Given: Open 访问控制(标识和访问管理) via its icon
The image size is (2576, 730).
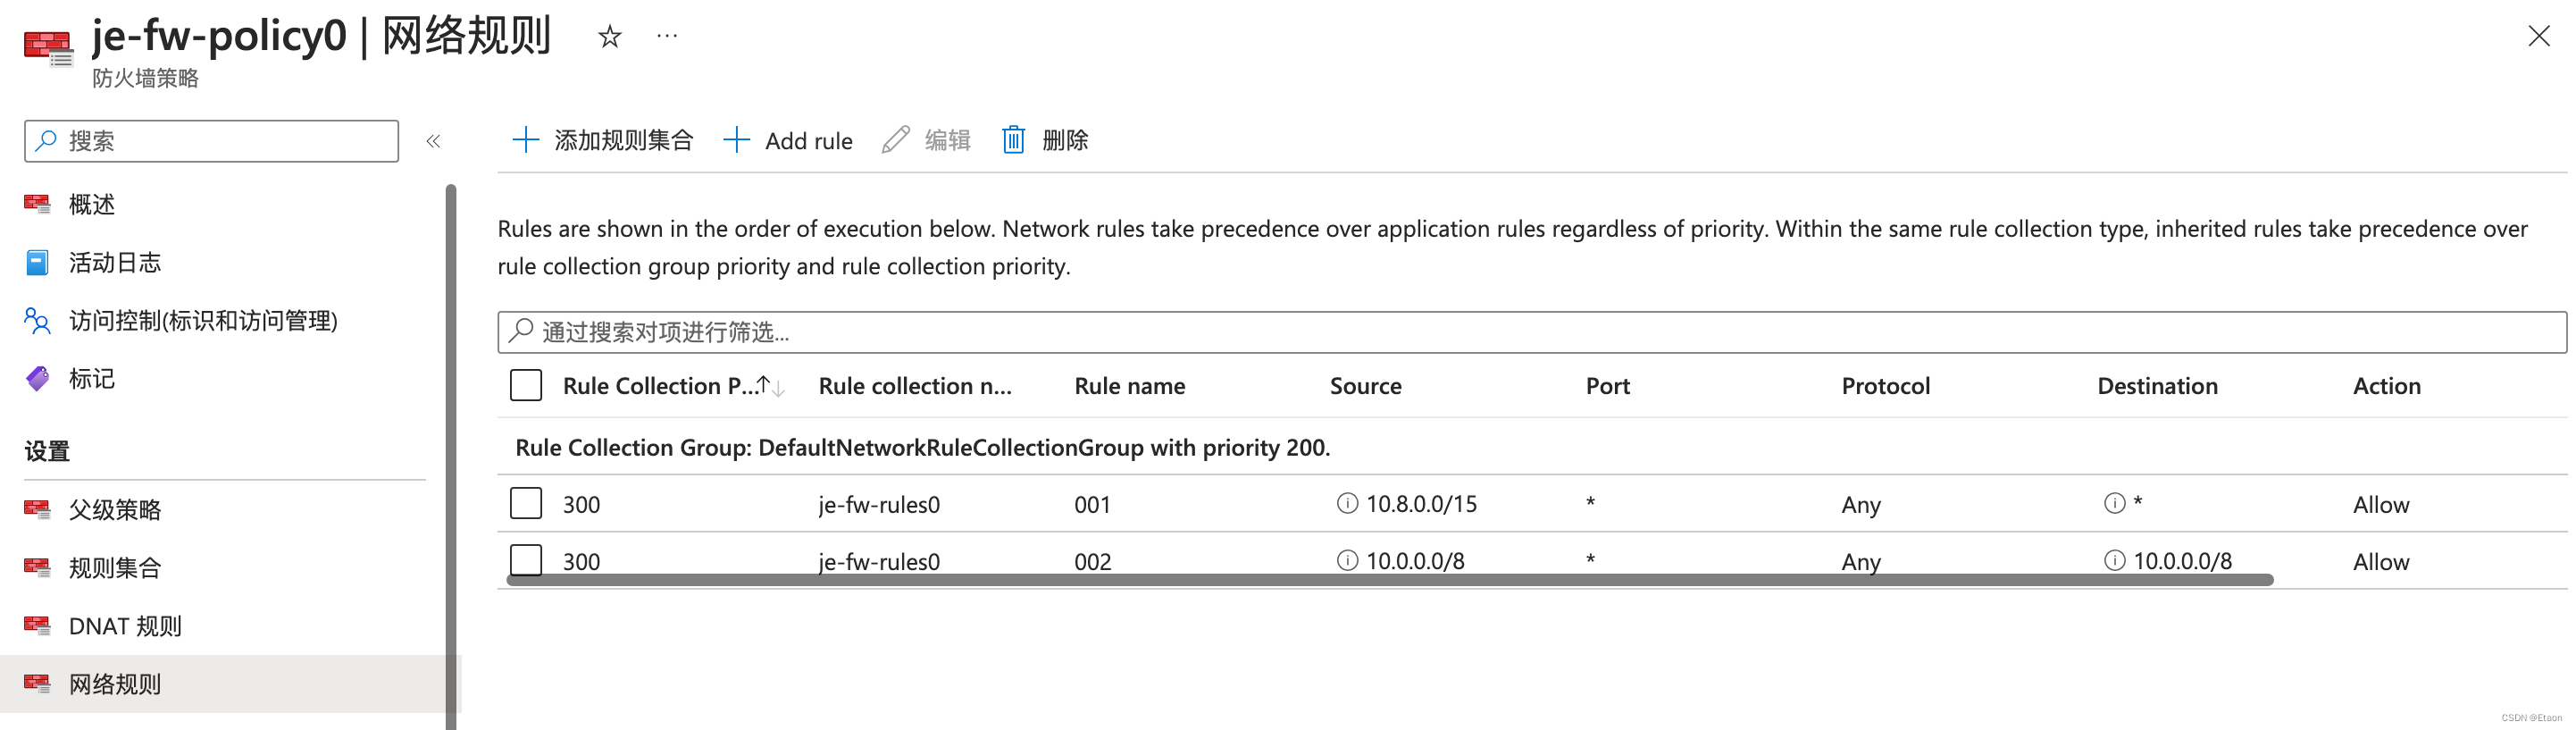Looking at the screenshot, I should pos(37,321).
